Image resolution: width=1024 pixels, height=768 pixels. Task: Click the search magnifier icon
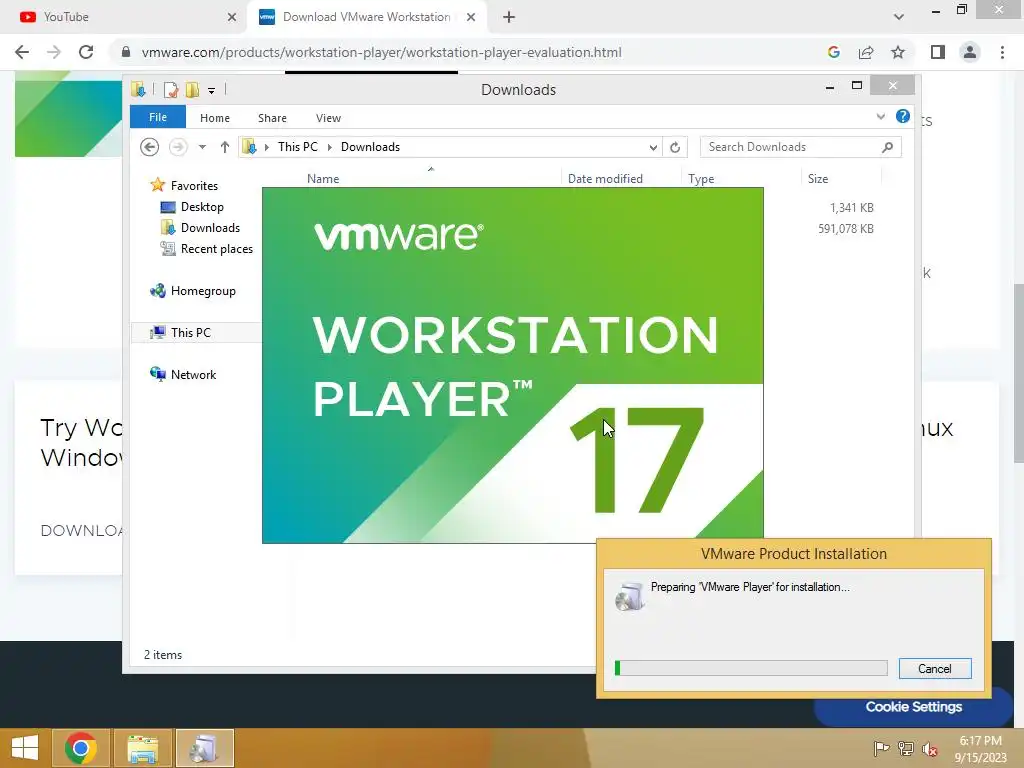tap(888, 147)
